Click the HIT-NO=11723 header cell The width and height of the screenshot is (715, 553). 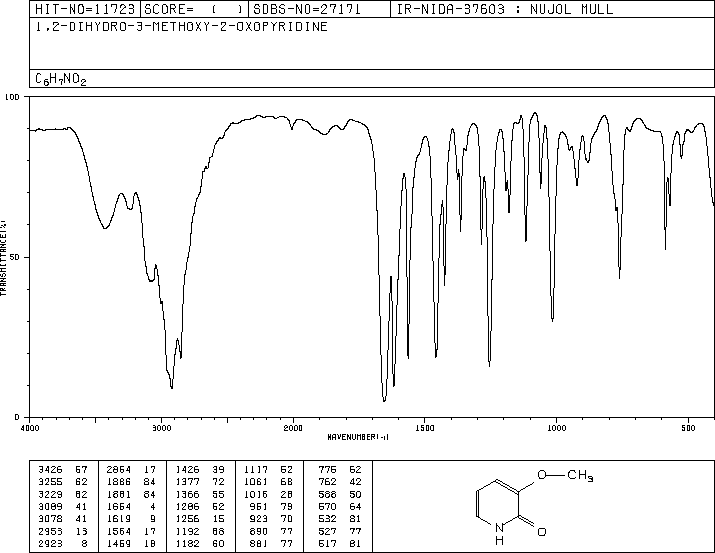(x=85, y=9)
